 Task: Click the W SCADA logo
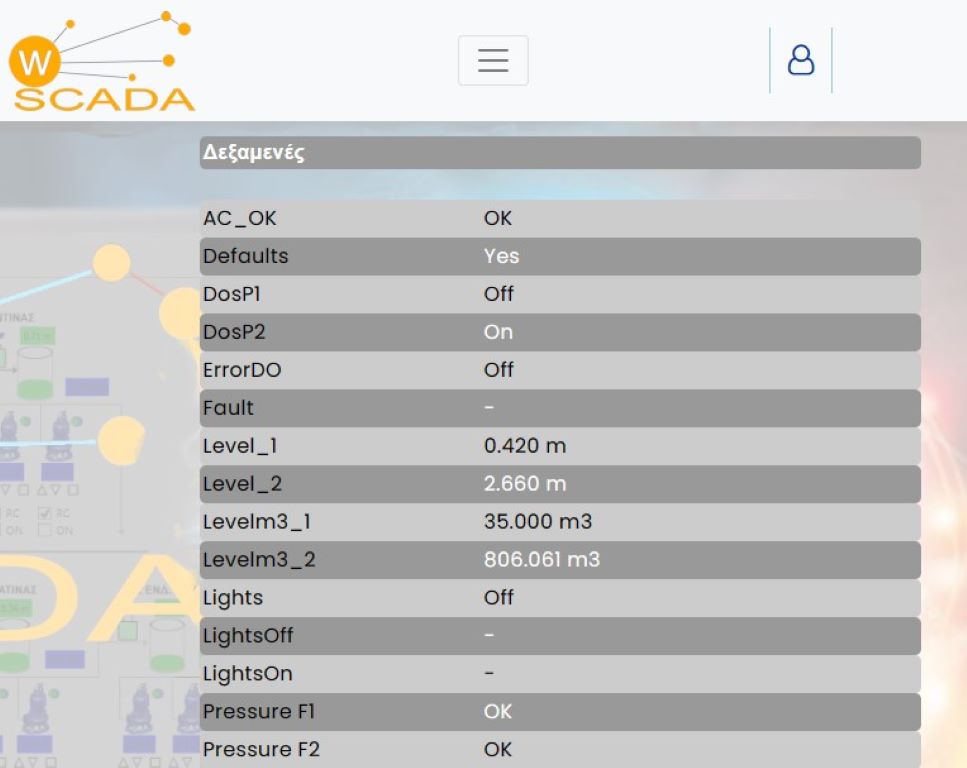[102, 62]
